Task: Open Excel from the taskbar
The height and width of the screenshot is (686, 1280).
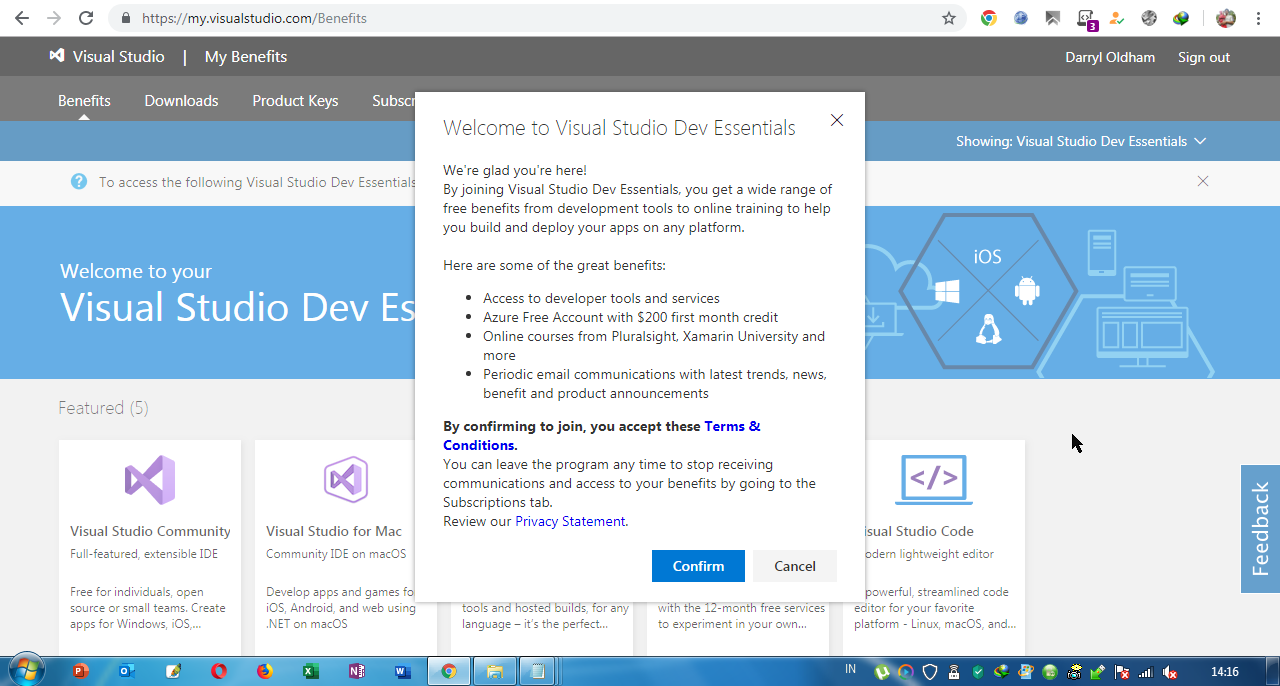Action: tap(310, 672)
